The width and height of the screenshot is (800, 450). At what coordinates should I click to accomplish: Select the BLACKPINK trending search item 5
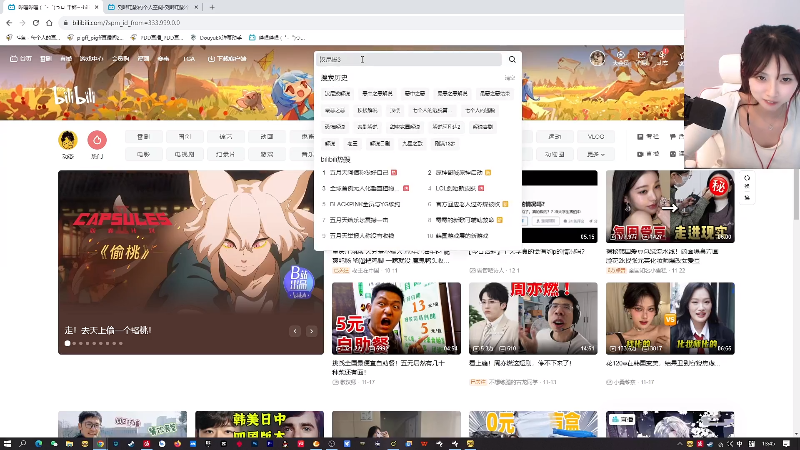pos(361,205)
